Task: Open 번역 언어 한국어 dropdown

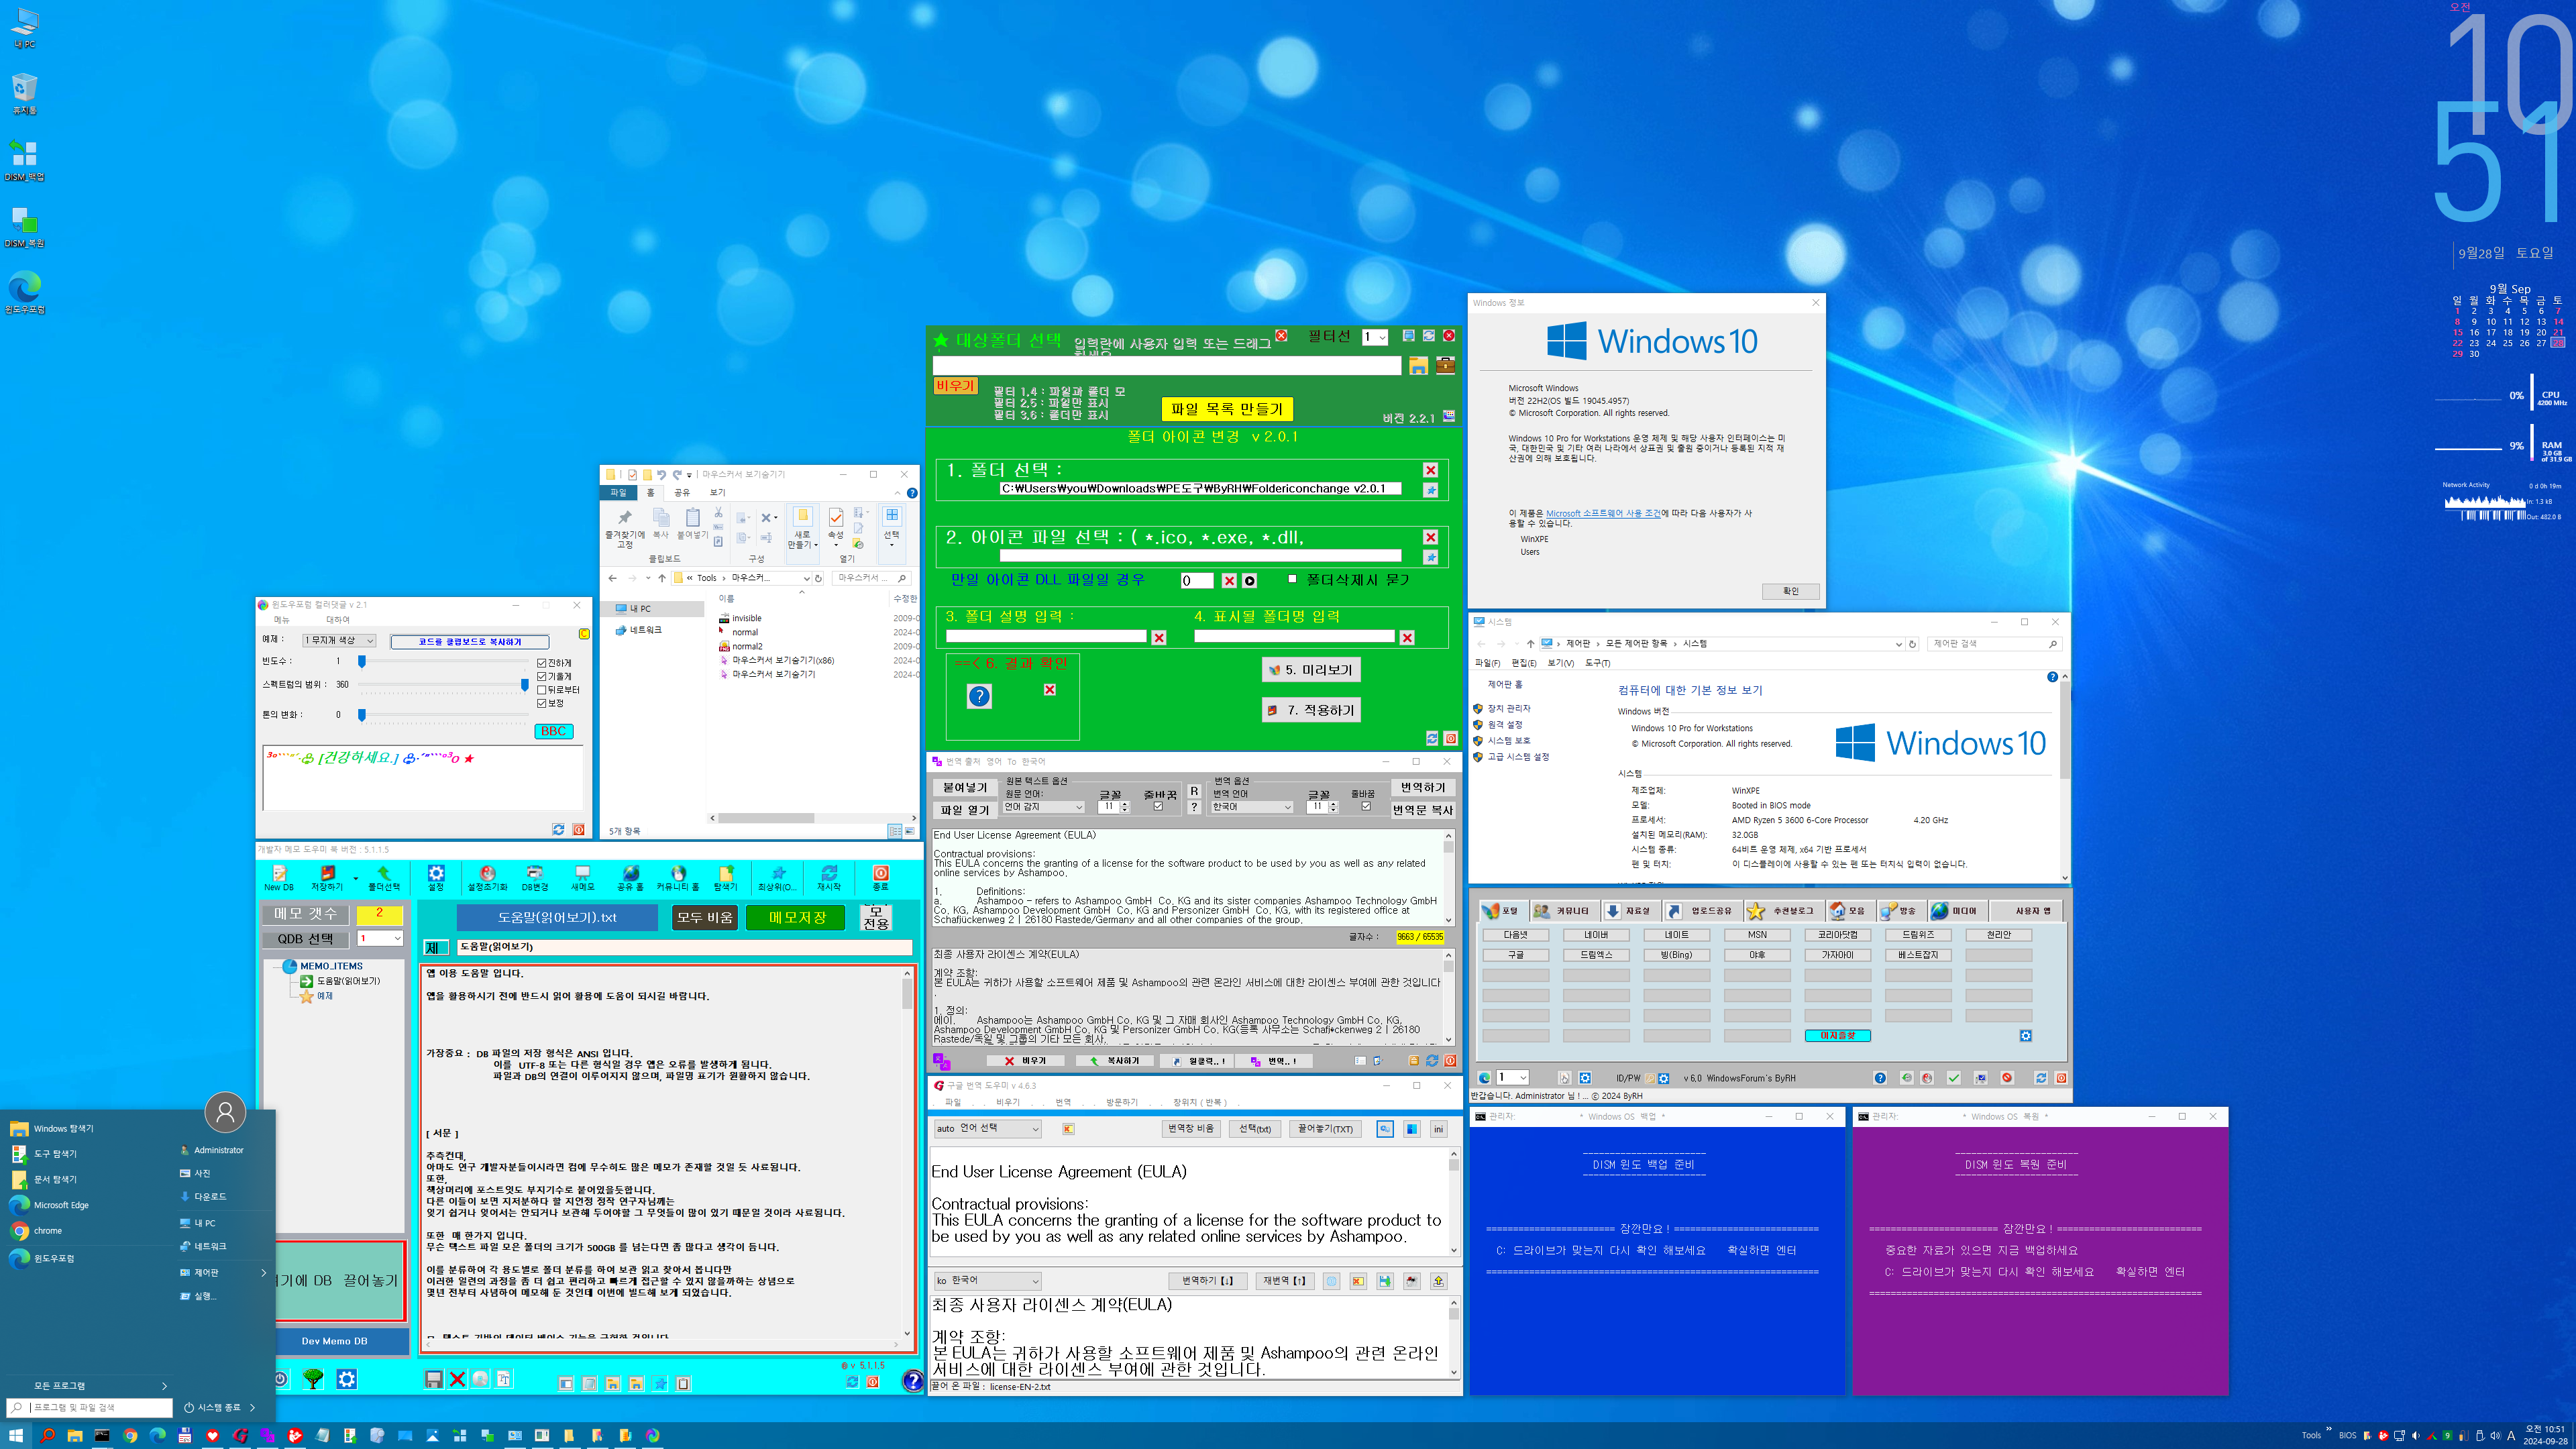Action: coord(1252,807)
